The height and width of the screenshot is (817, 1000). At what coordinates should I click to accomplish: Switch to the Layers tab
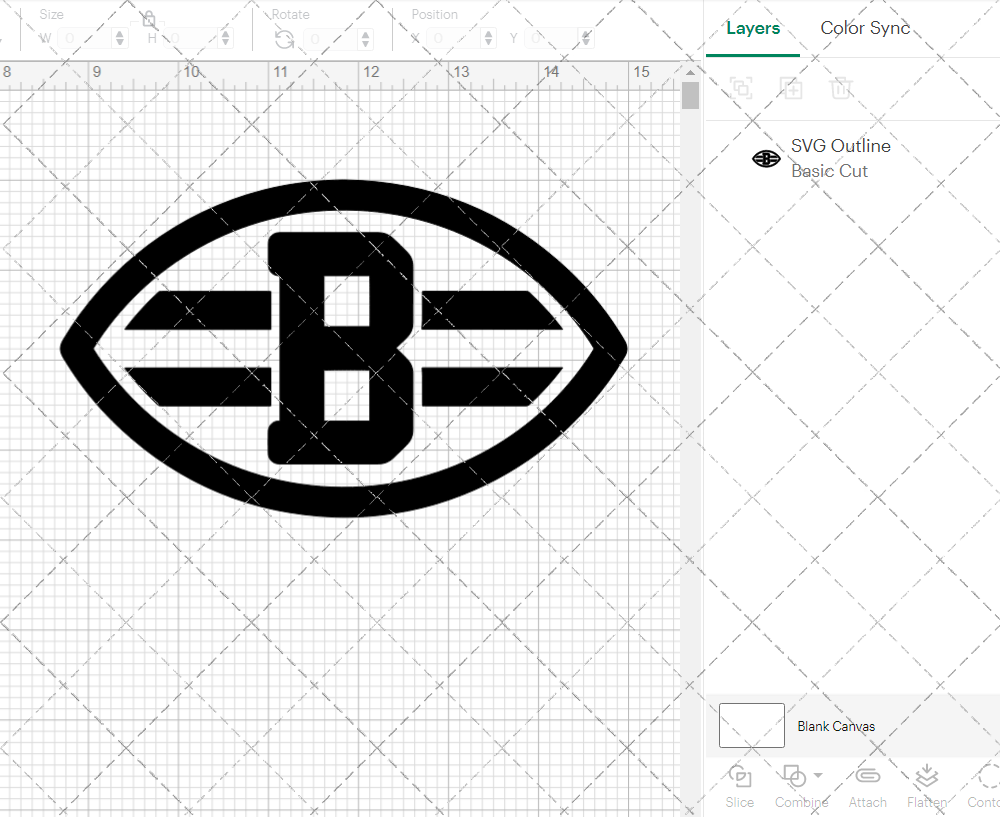pos(753,28)
